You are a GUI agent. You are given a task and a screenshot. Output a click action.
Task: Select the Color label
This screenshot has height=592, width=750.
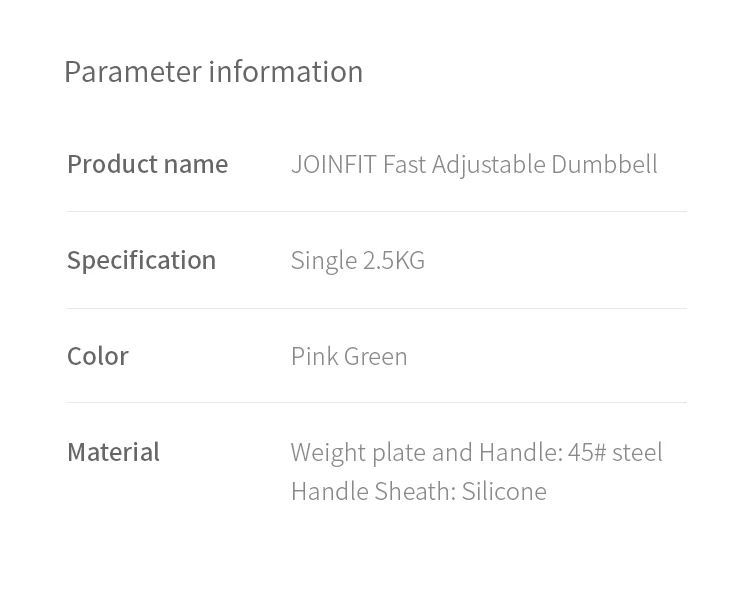pyautogui.click(x=98, y=357)
